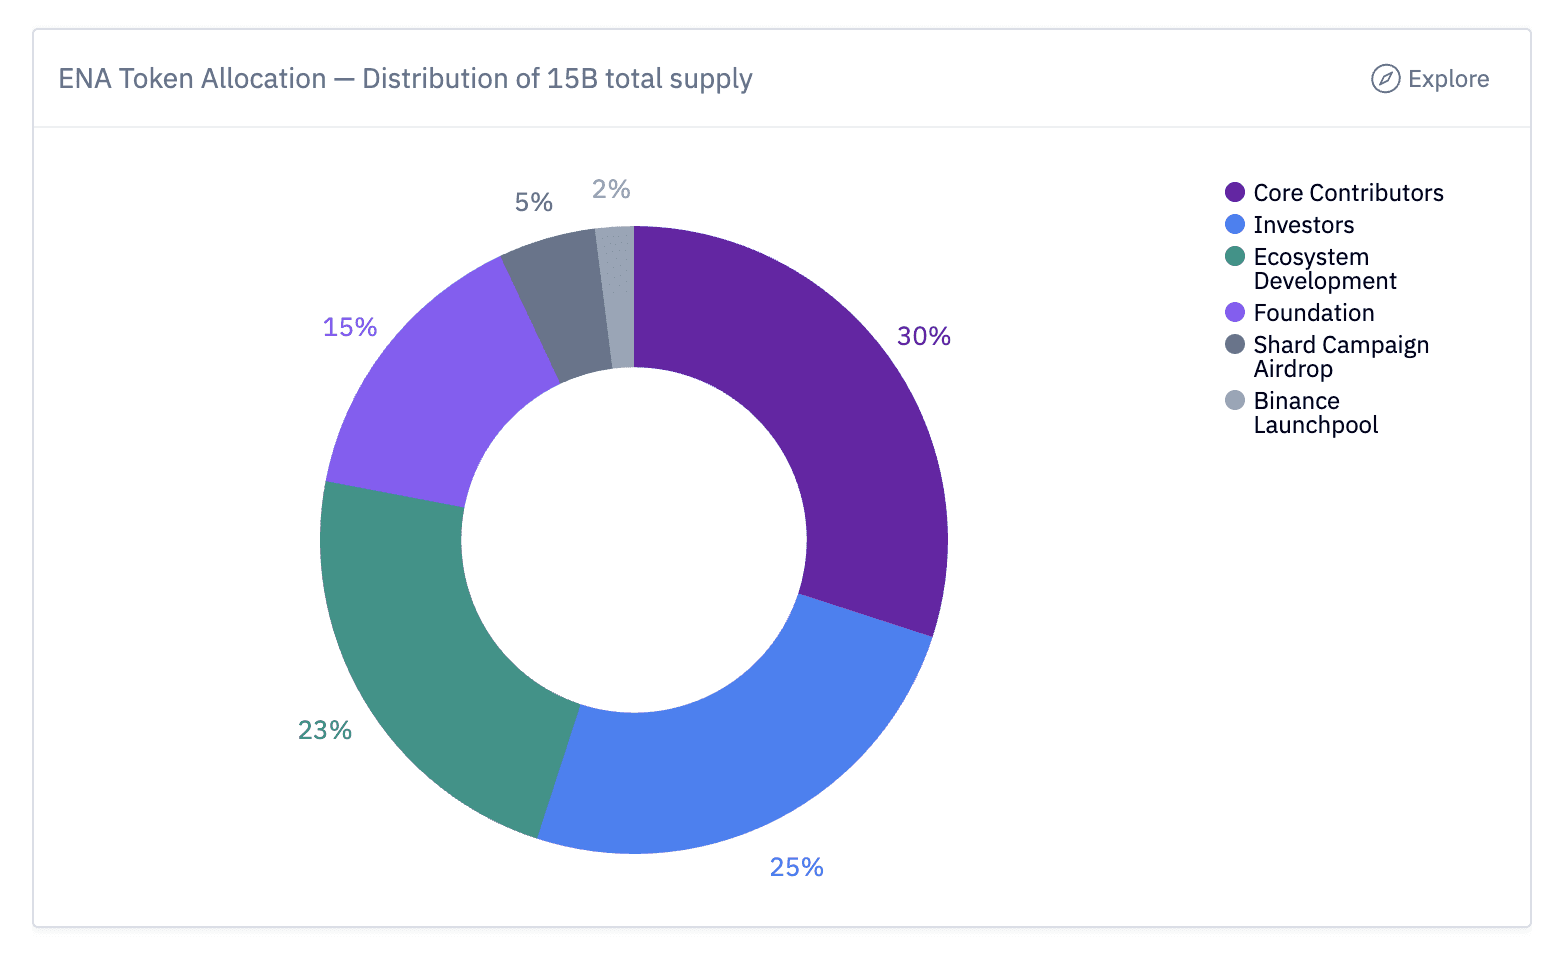Toggle Core Contributors via its legend entry

point(1348,191)
